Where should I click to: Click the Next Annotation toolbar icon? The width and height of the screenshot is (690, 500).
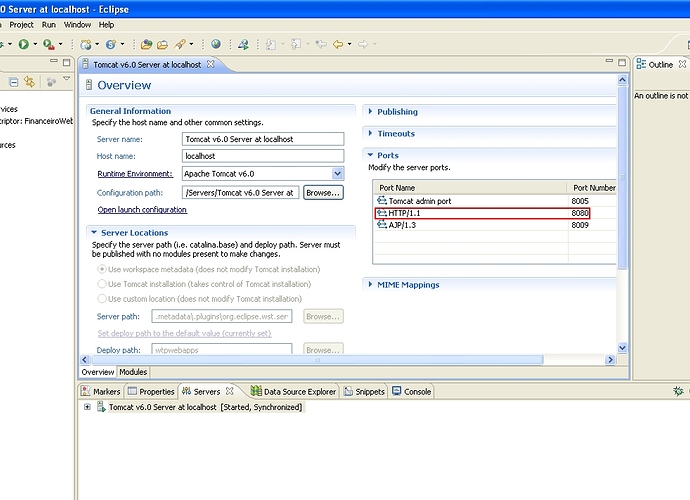coord(271,44)
